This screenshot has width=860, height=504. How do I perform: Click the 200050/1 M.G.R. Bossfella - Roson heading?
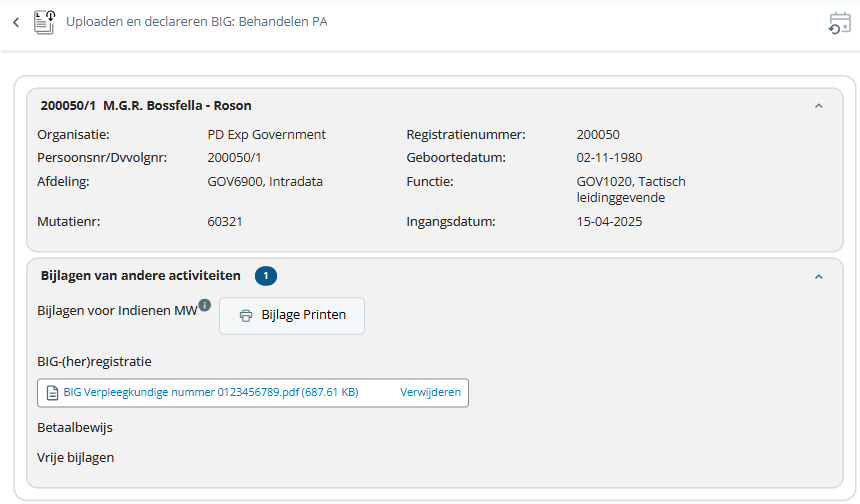click(146, 105)
